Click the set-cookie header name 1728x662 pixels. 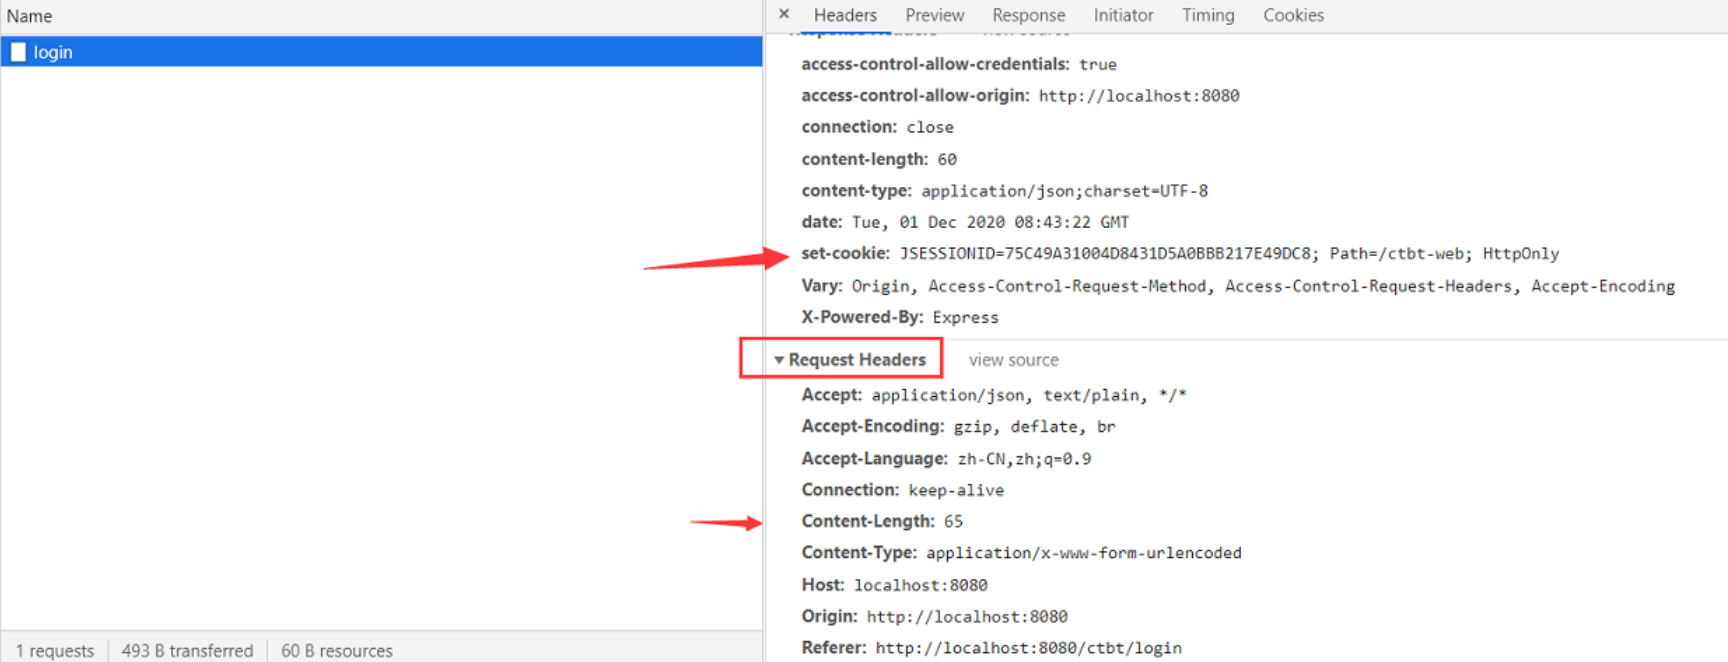tap(845, 254)
